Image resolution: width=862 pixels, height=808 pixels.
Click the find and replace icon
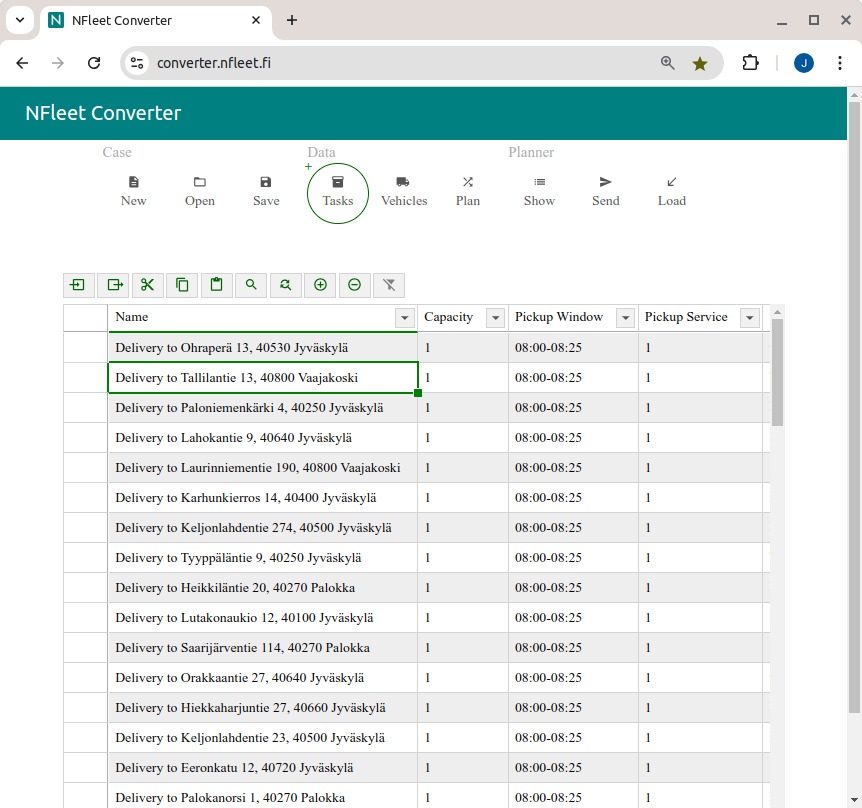pos(285,285)
